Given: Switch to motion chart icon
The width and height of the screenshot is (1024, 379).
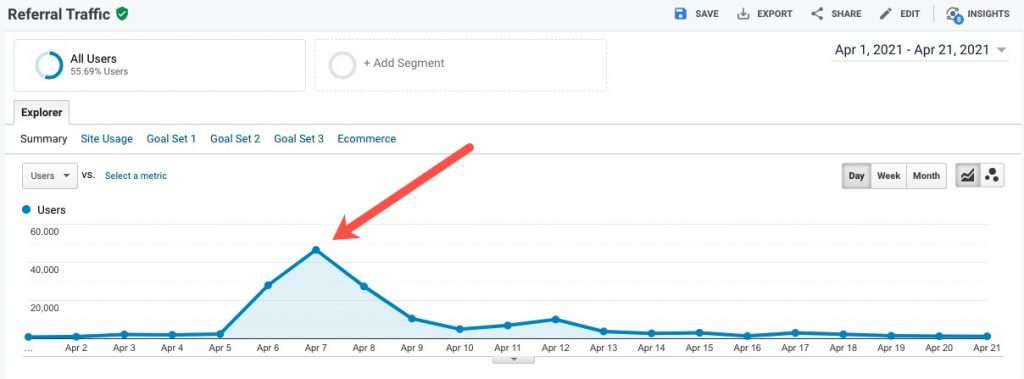Looking at the screenshot, I should click(x=992, y=176).
